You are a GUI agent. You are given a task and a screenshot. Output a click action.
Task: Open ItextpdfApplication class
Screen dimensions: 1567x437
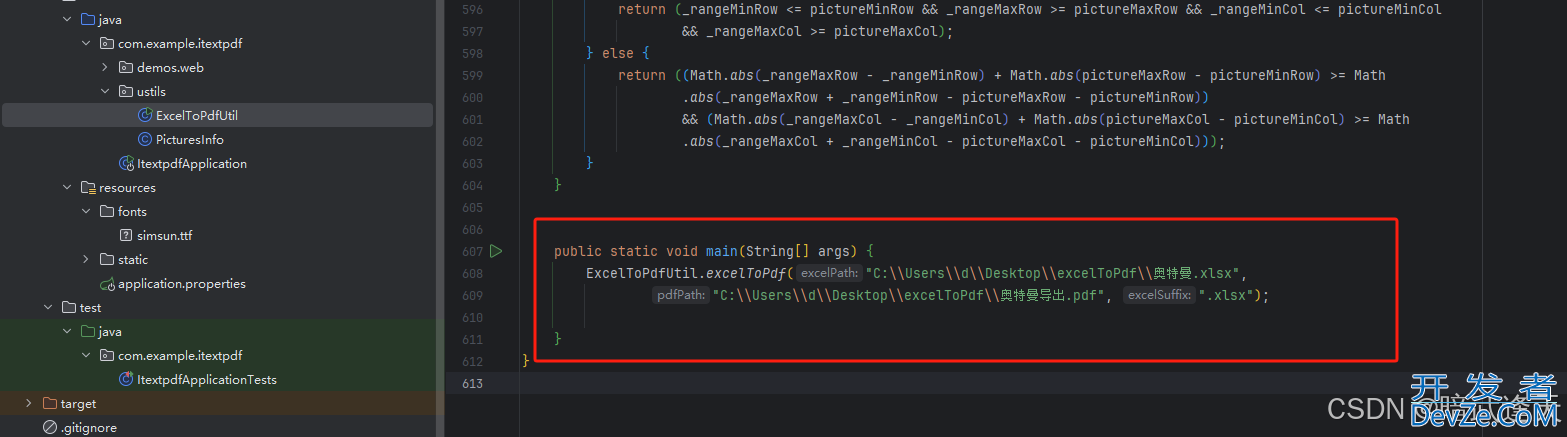[192, 163]
